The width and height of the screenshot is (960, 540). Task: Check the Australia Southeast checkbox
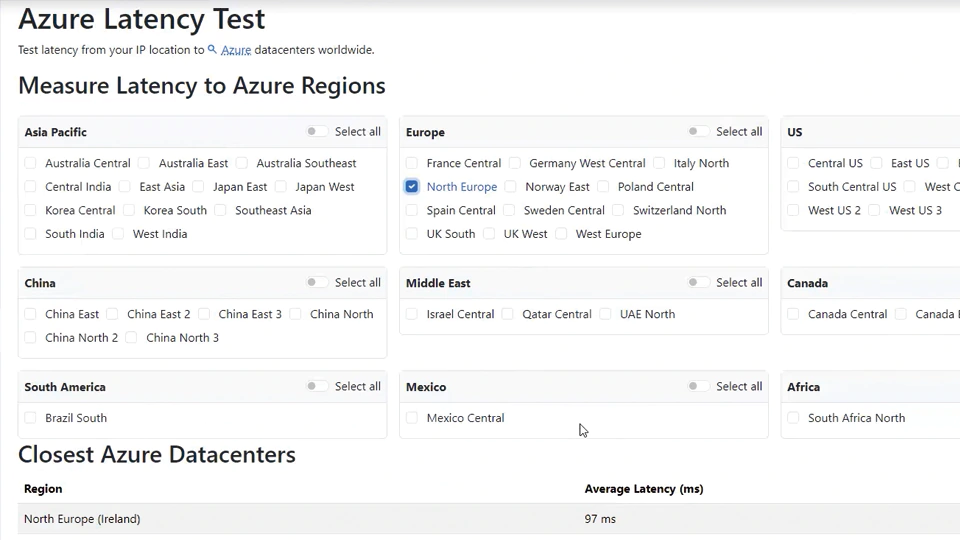[242, 163]
